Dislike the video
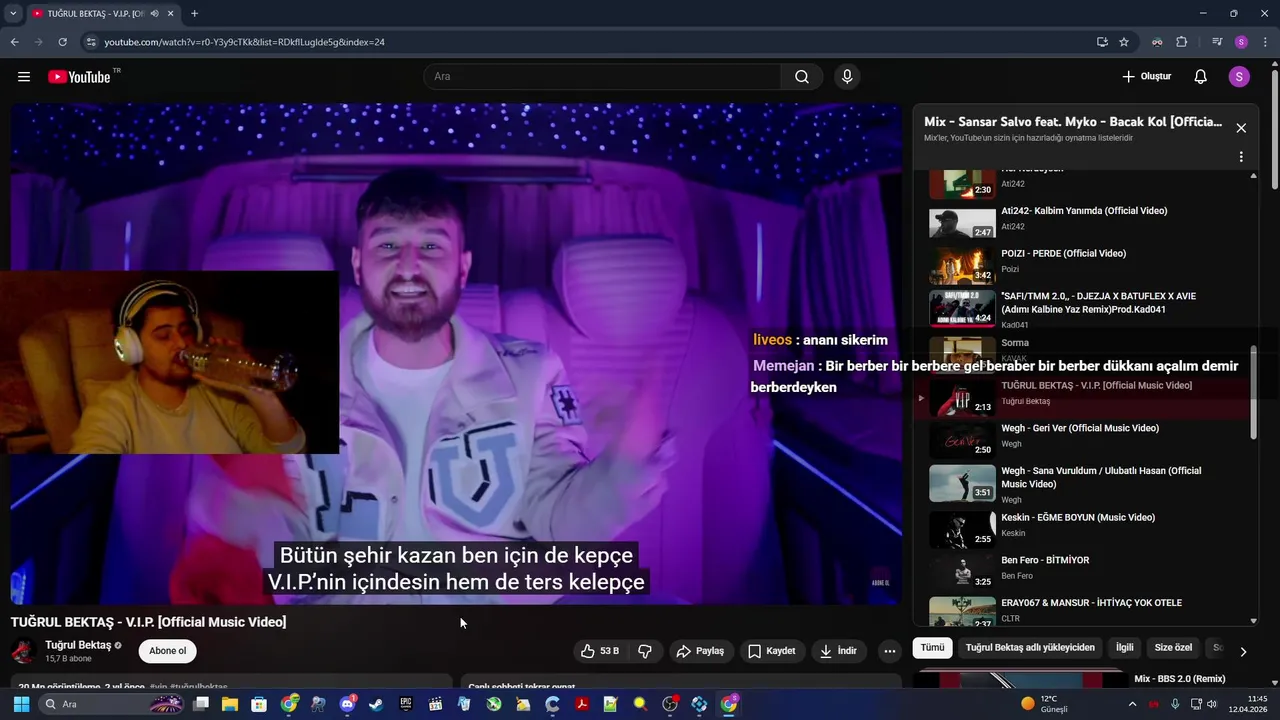The height and width of the screenshot is (720, 1280). pos(645,651)
